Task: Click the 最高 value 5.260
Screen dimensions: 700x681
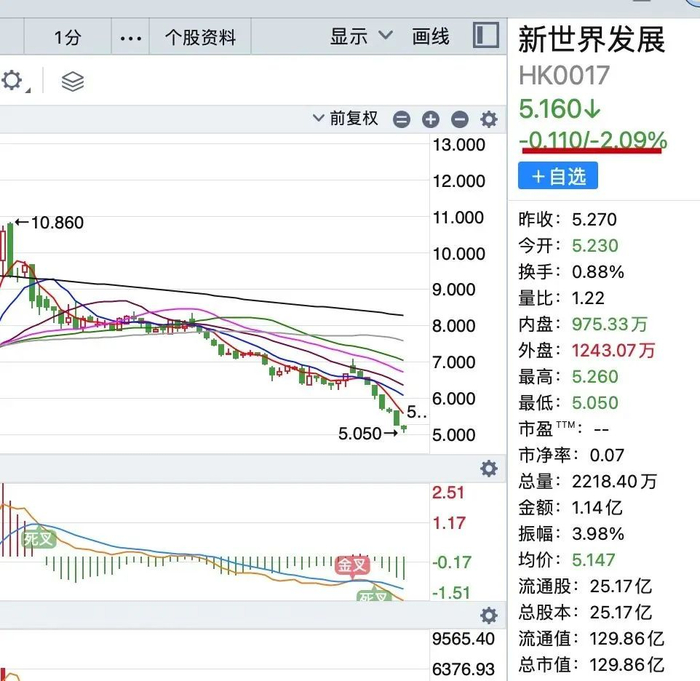Action: click(x=595, y=377)
